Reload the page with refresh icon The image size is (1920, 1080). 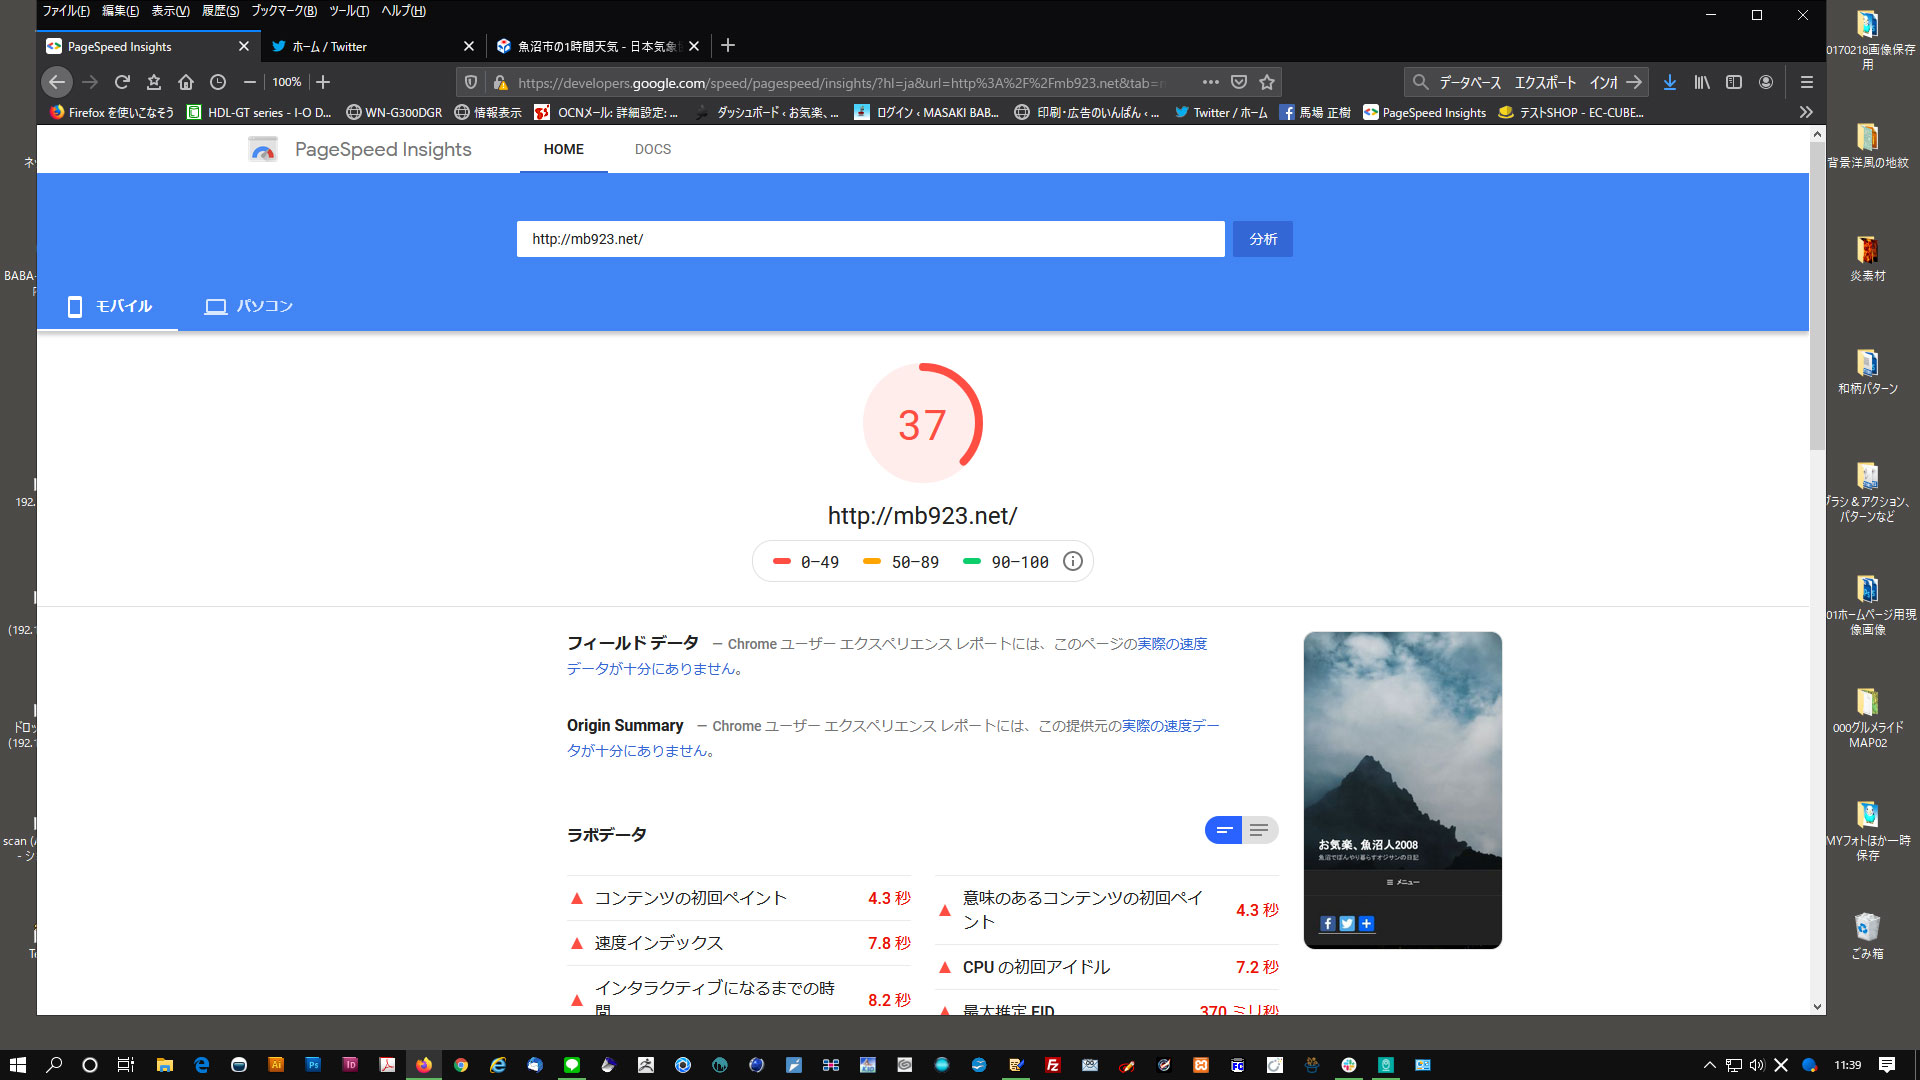point(122,82)
